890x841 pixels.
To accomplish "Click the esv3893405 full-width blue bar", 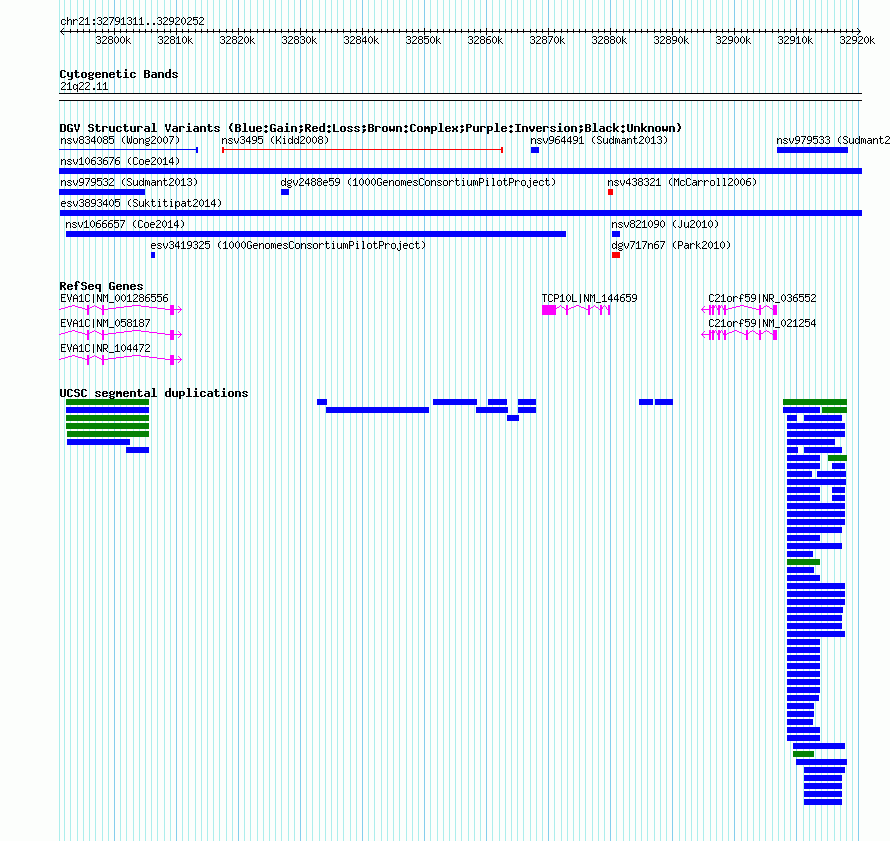I will click(460, 213).
